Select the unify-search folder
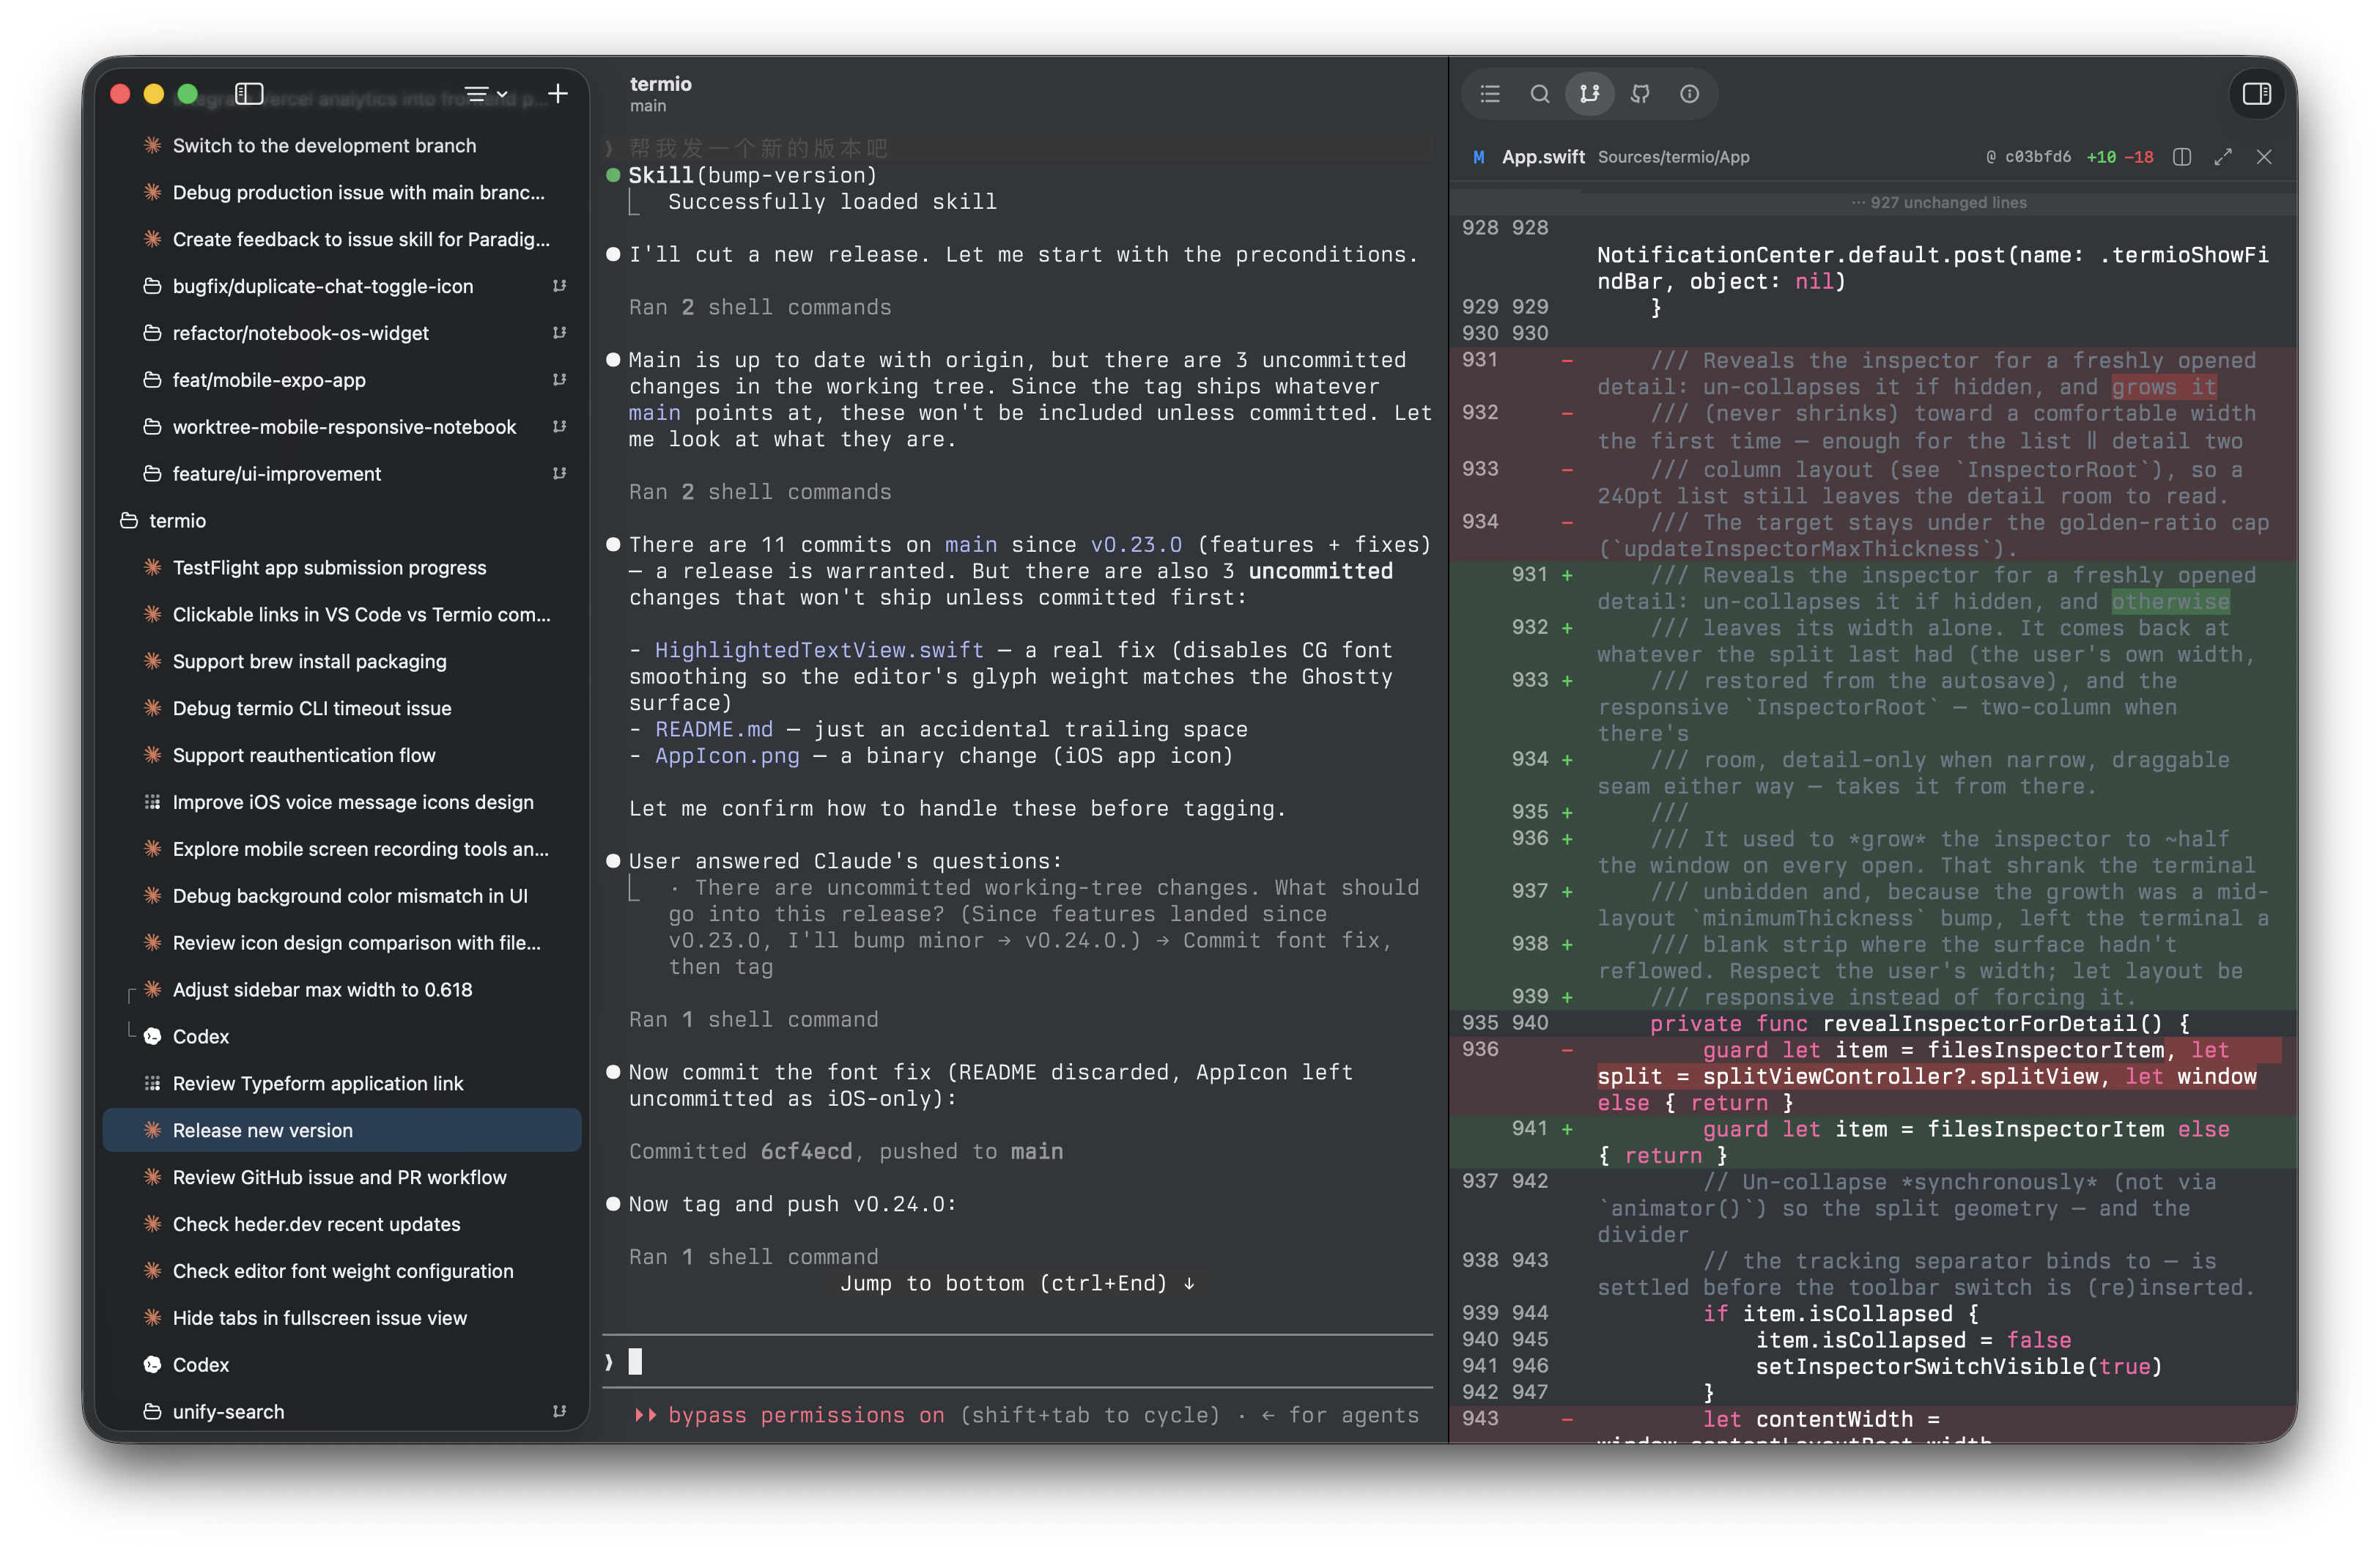Viewport: 2380px width, 1552px height. (x=342, y=1412)
